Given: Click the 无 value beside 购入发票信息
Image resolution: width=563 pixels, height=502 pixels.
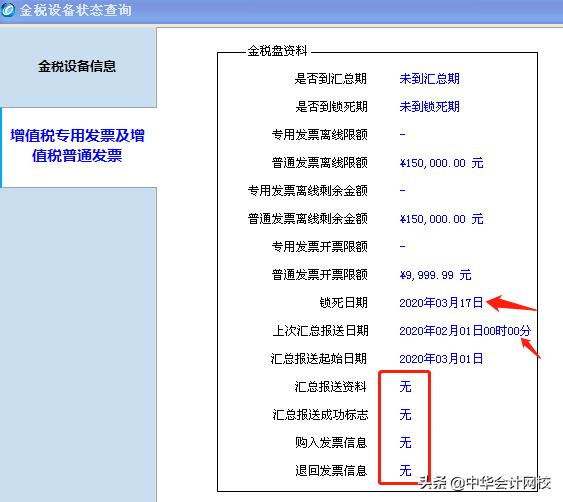Looking at the screenshot, I should coord(405,442).
